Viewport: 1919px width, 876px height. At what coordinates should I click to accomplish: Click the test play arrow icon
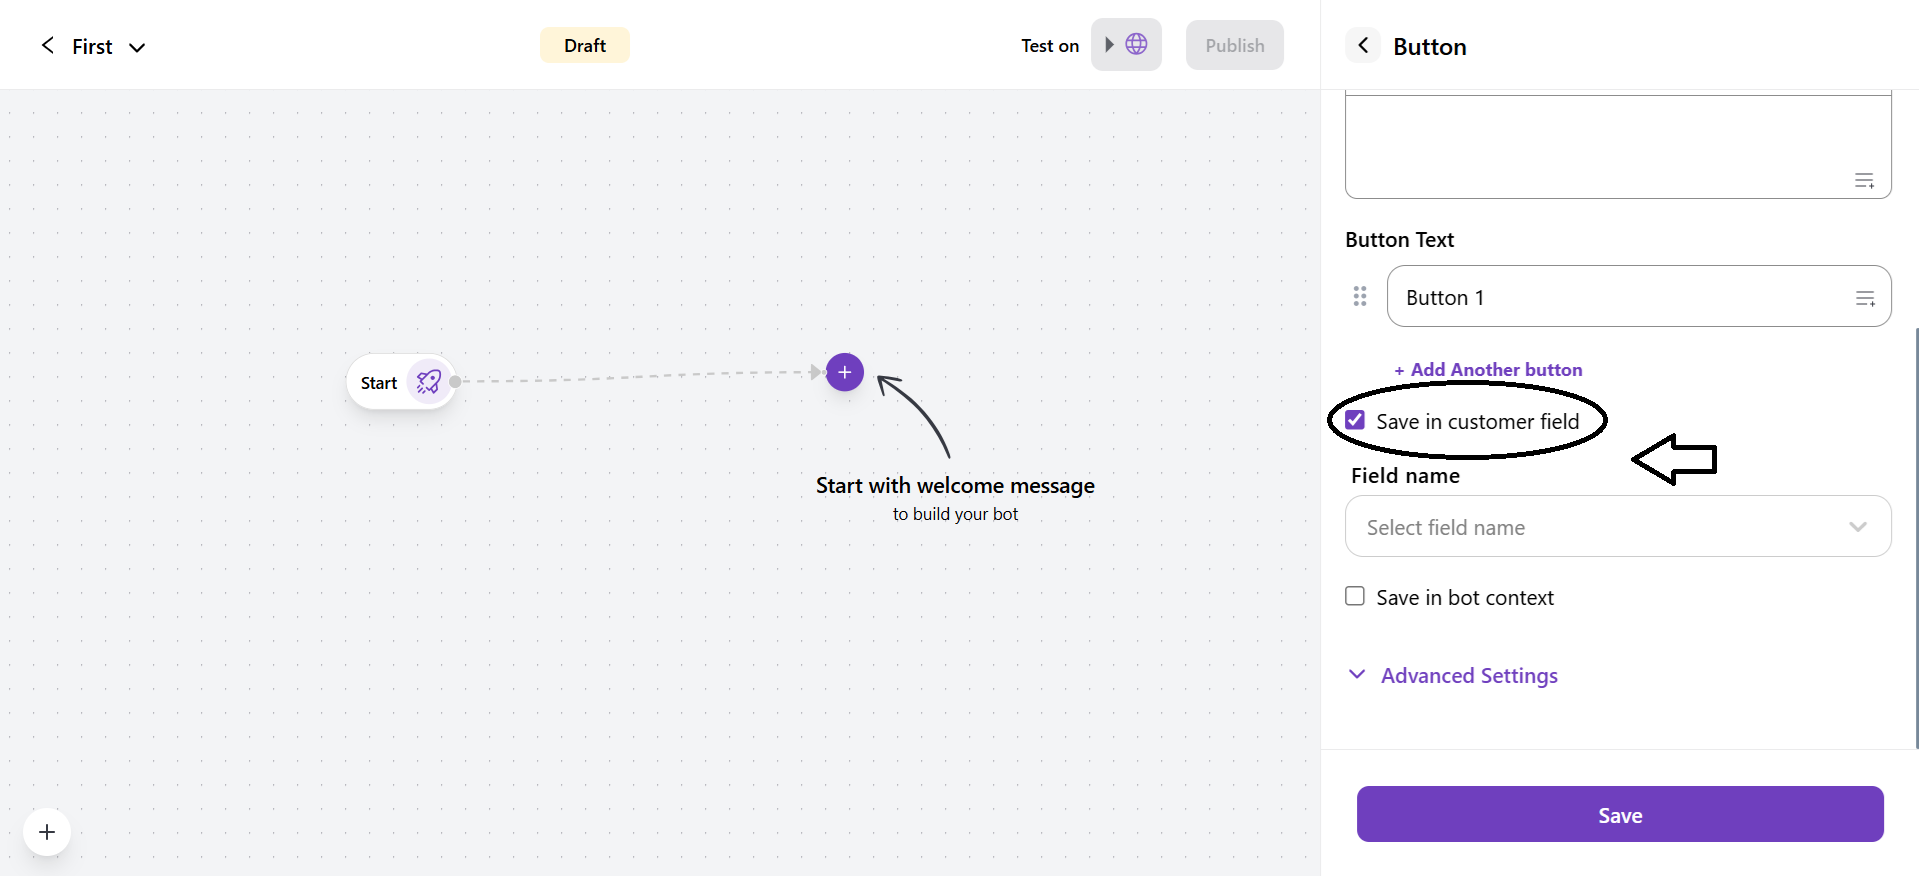coord(1109,44)
